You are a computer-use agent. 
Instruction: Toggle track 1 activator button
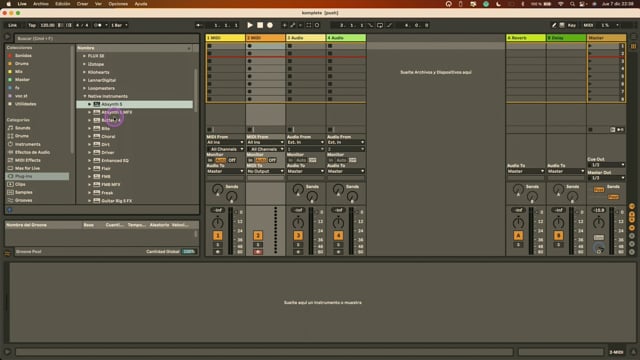point(218,236)
